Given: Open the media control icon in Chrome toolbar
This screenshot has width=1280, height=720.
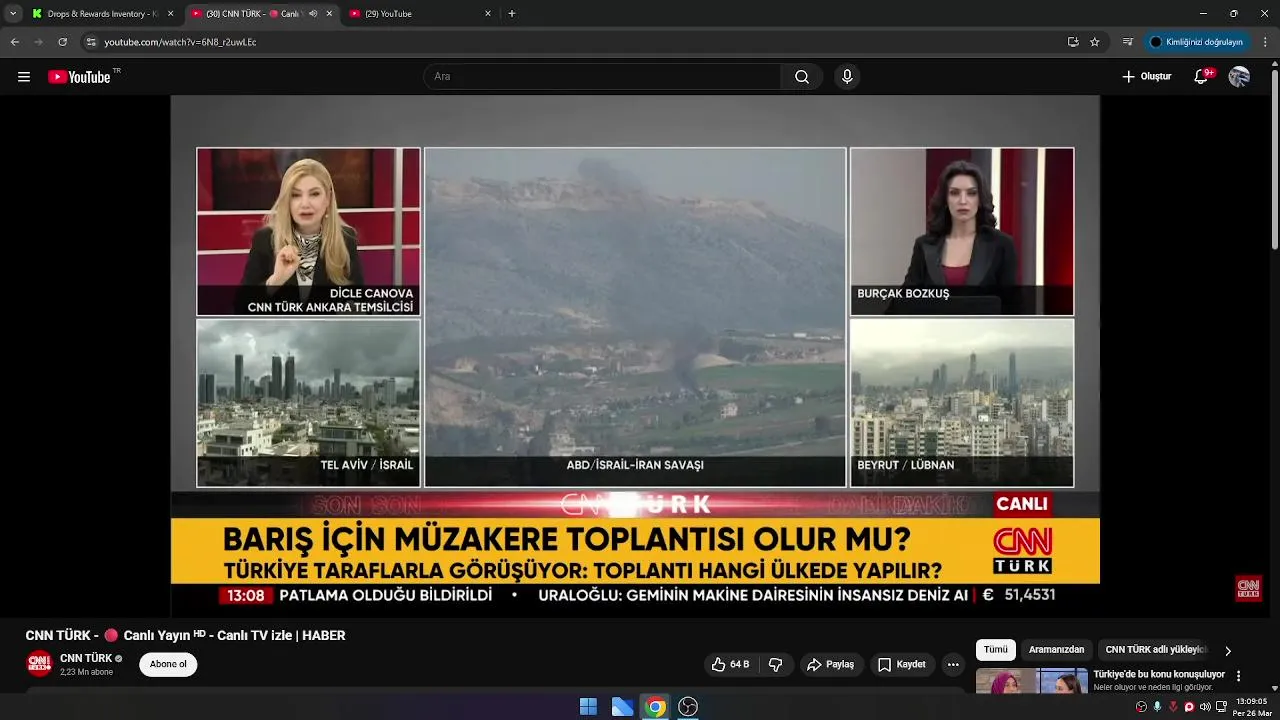Looking at the screenshot, I should (x=1128, y=42).
